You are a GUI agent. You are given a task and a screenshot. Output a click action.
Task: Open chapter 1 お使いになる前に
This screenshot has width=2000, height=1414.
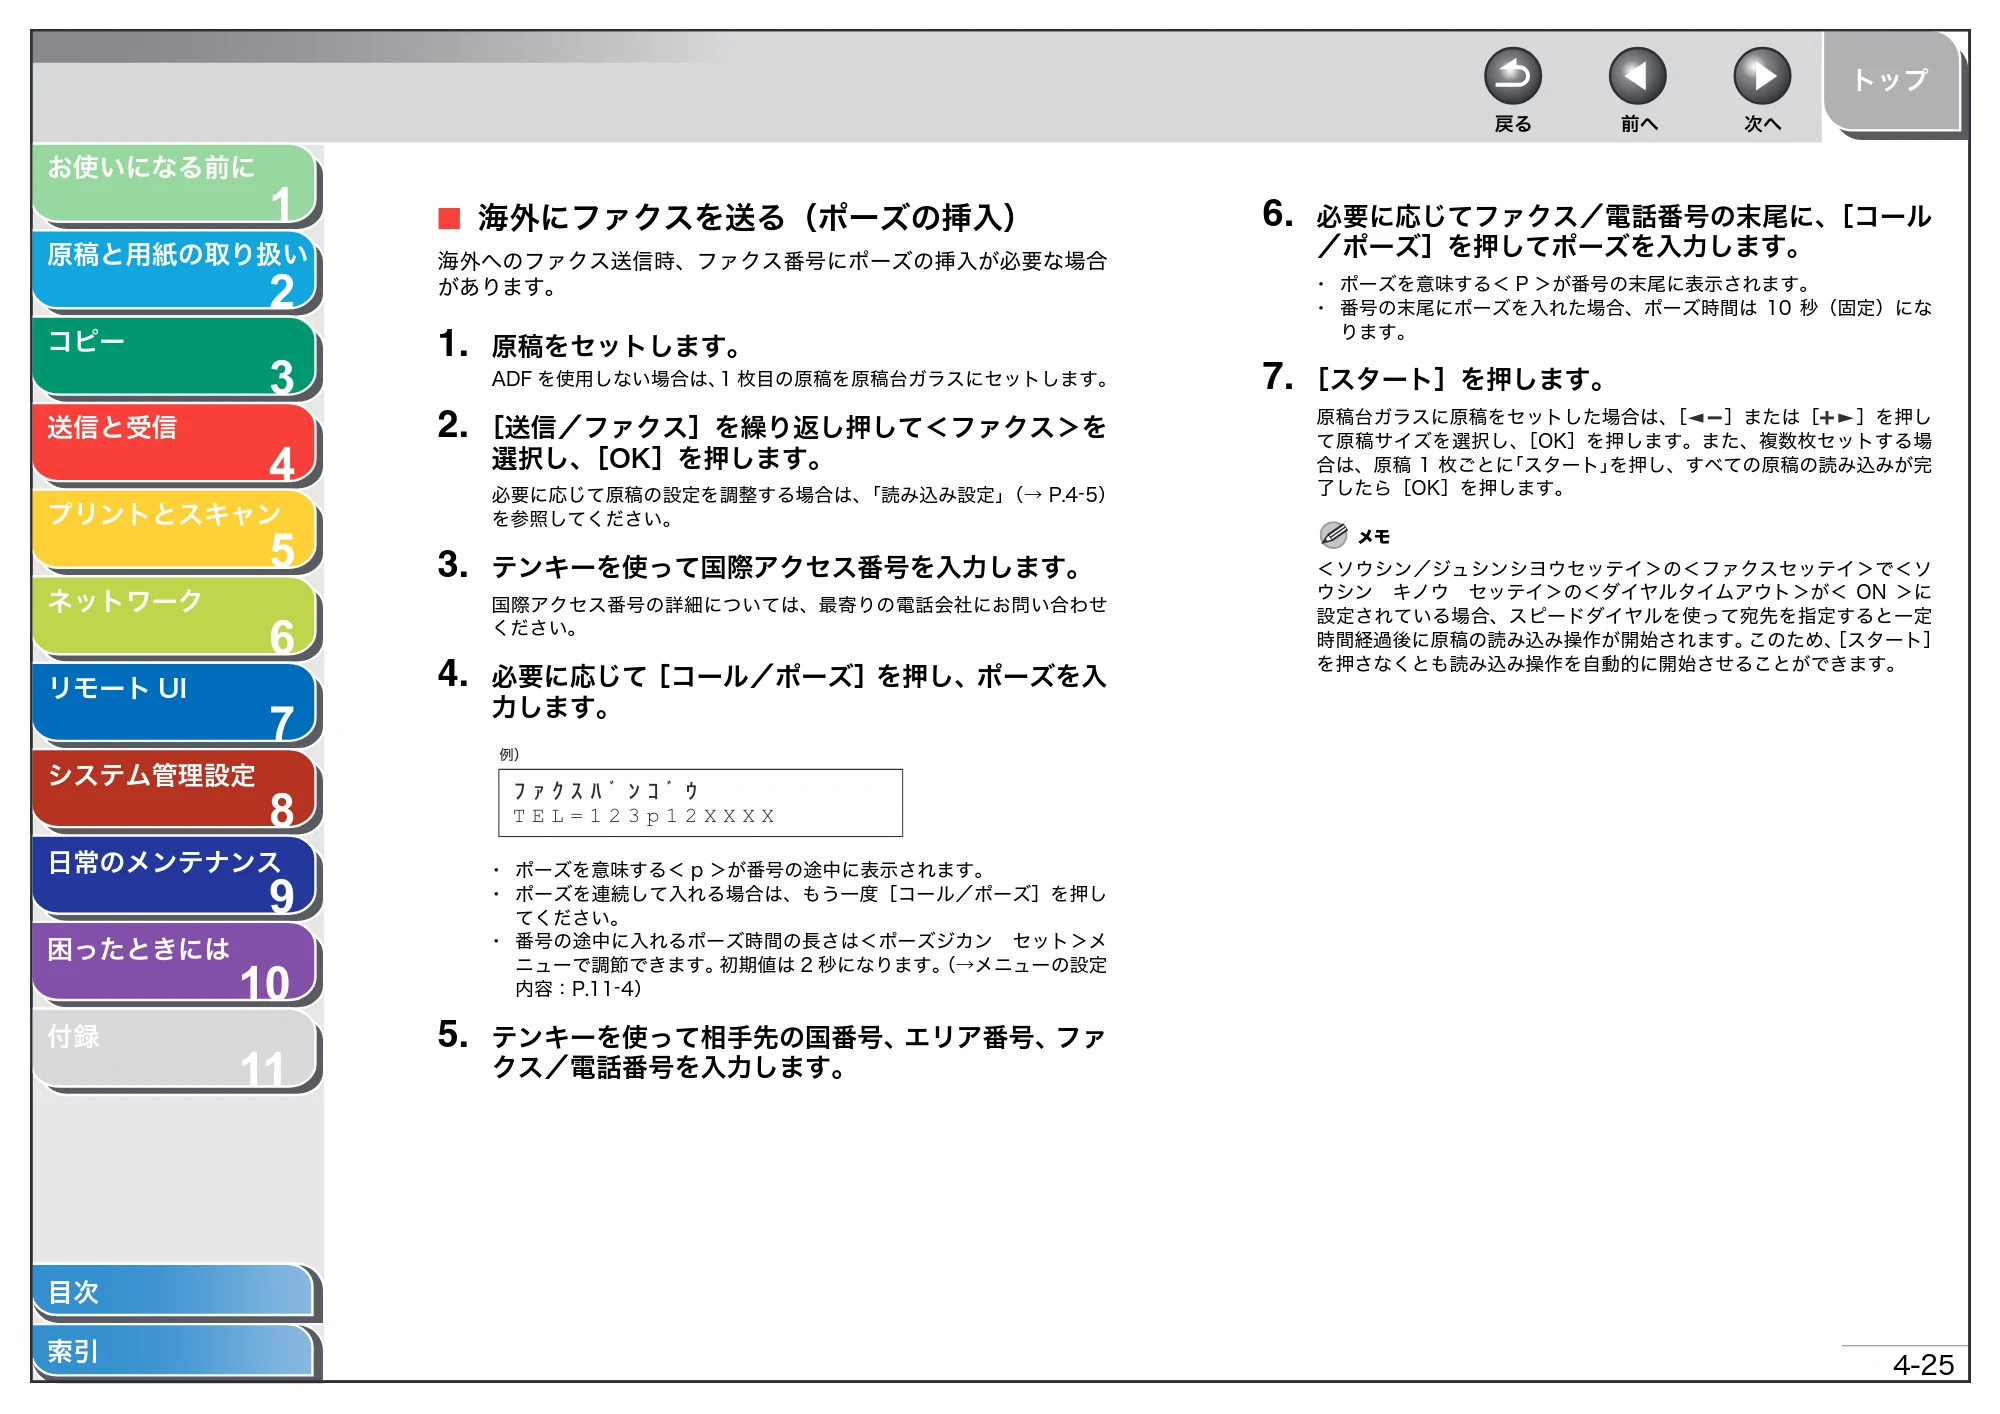pos(175,184)
